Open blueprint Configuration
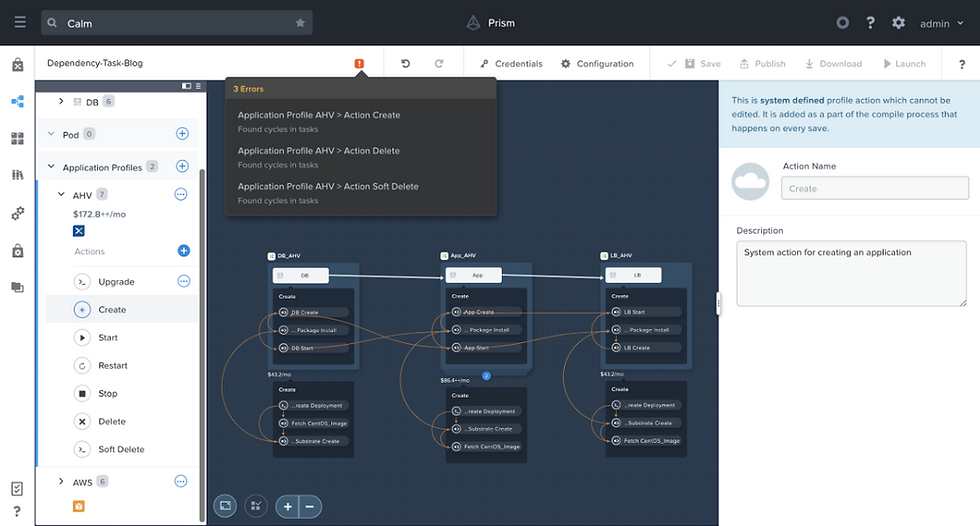This screenshot has height=526, width=980. (x=597, y=64)
